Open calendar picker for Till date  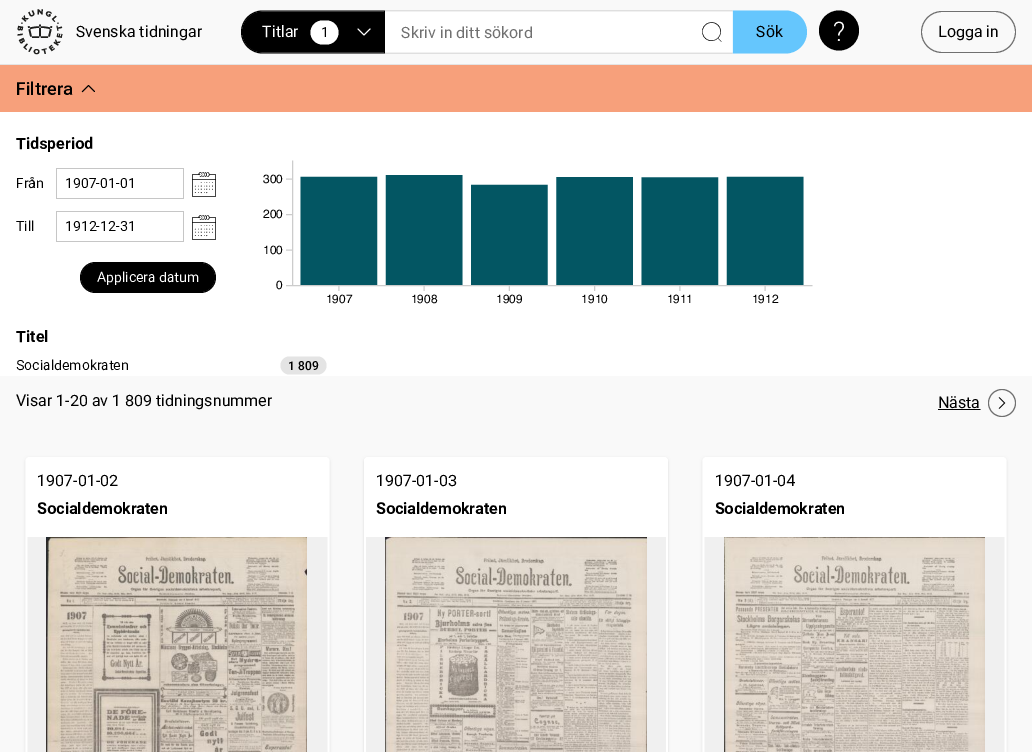pos(204,227)
